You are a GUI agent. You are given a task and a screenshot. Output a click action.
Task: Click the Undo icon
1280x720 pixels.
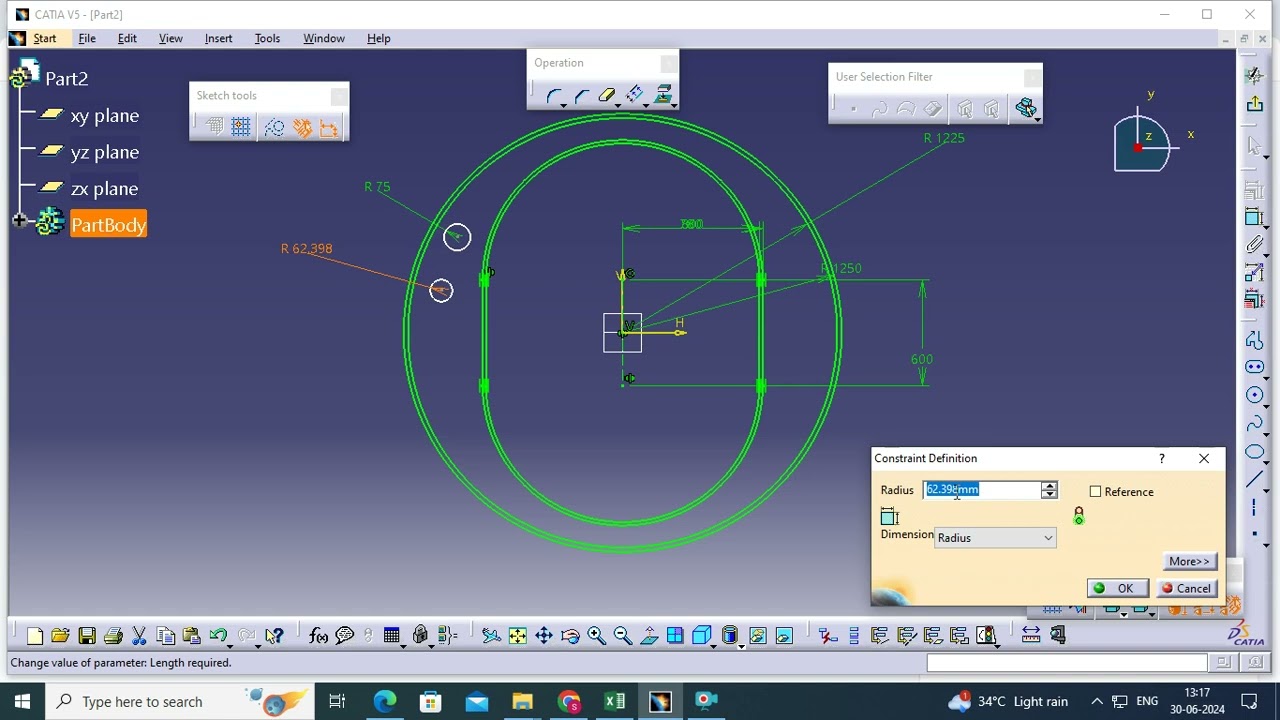click(x=218, y=636)
